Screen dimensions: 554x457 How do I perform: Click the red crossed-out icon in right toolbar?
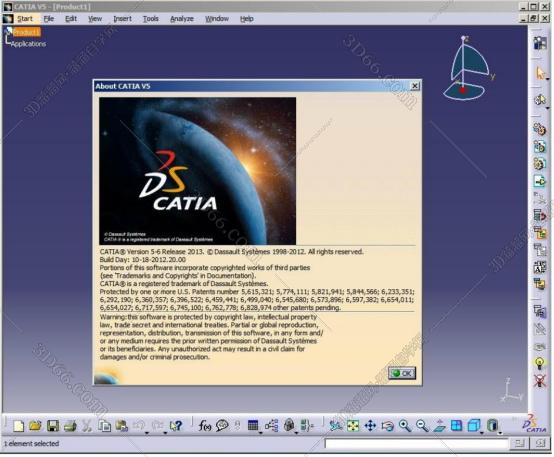tap(540, 381)
